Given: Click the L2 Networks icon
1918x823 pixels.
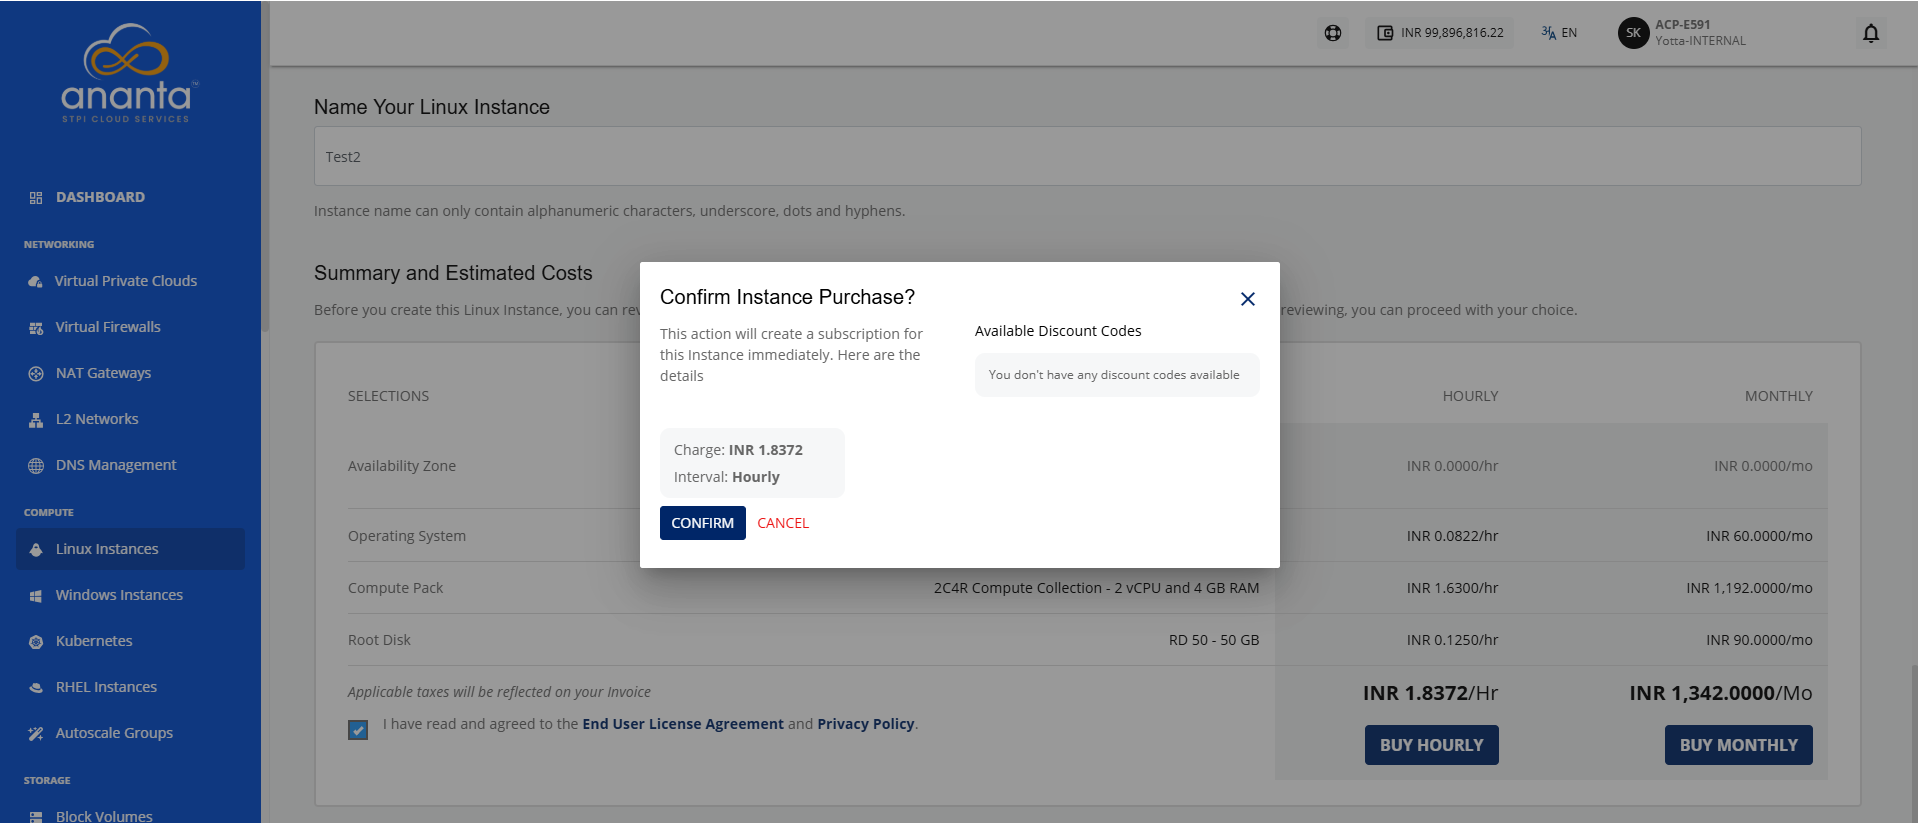Looking at the screenshot, I should pyautogui.click(x=36, y=420).
